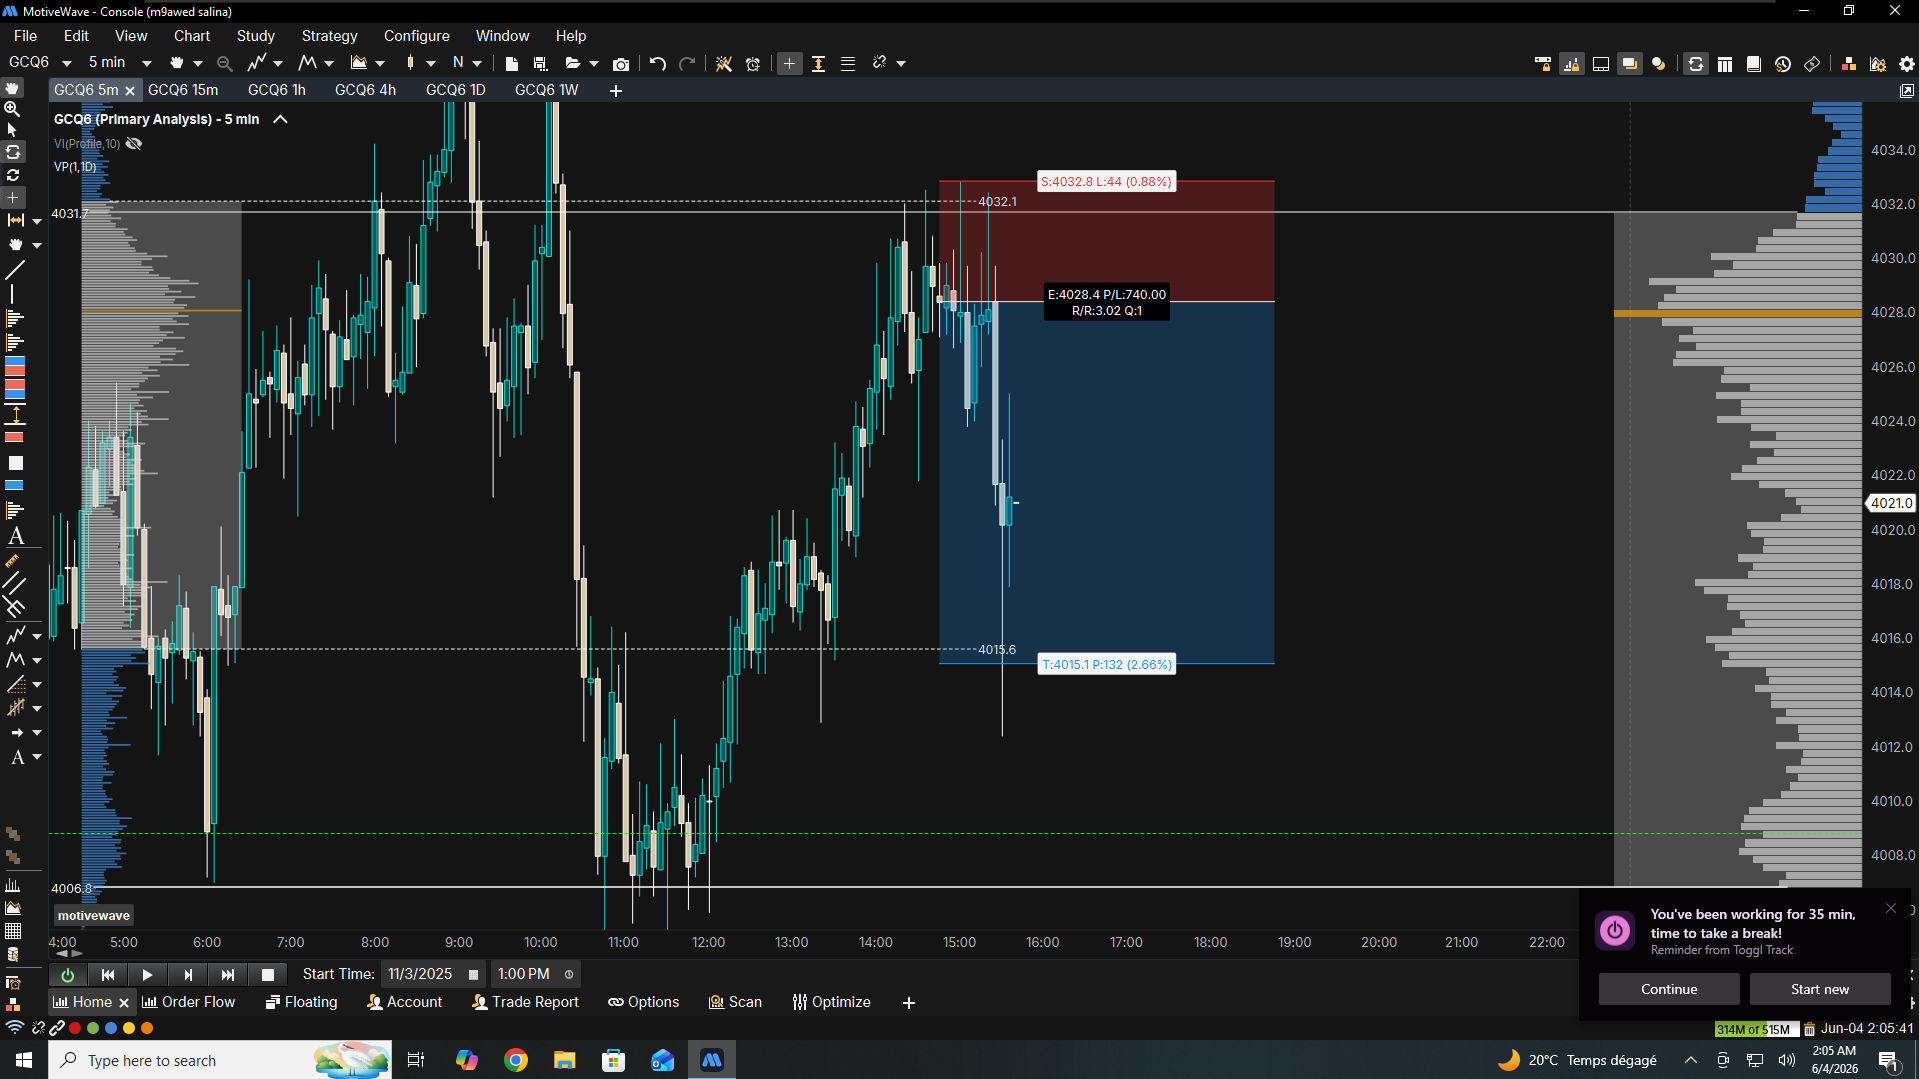
Task: Select the sidebar Elliott wave M tool
Action: coord(16,660)
